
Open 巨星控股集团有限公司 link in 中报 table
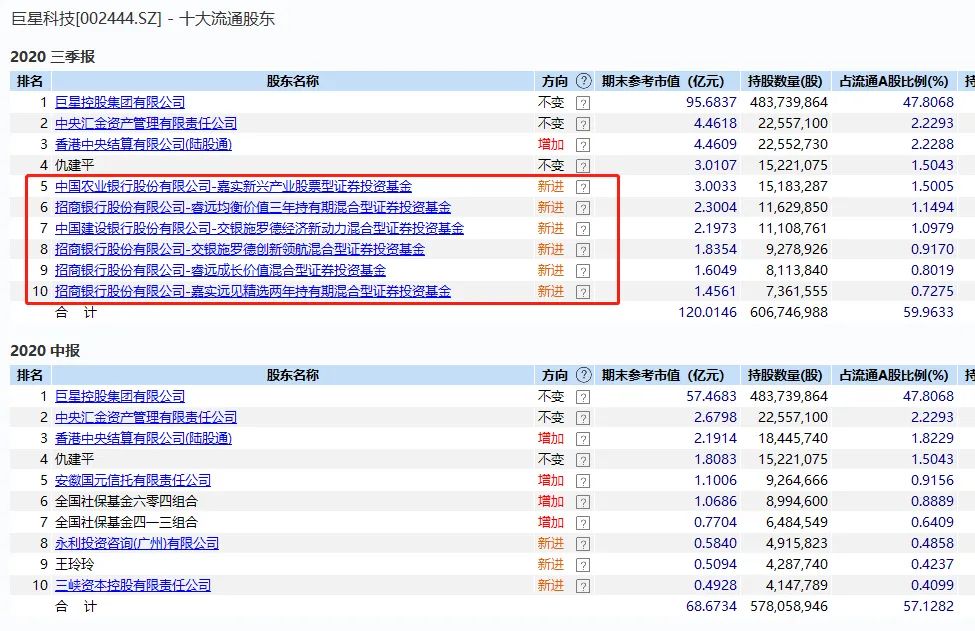point(120,396)
